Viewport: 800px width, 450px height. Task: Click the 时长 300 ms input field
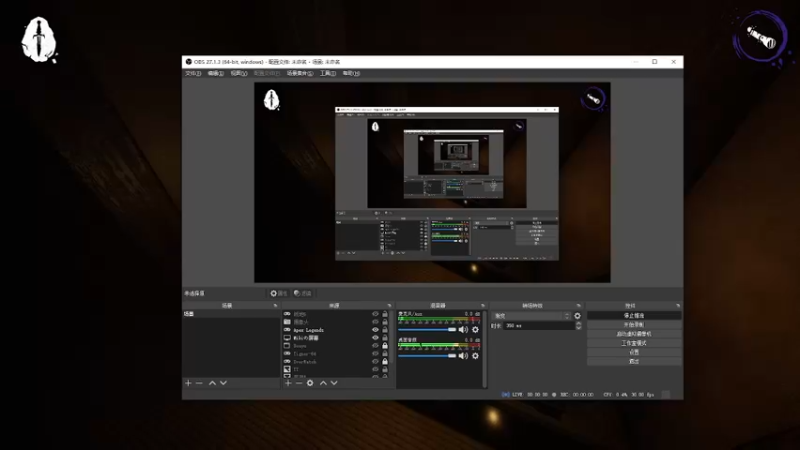(539, 326)
